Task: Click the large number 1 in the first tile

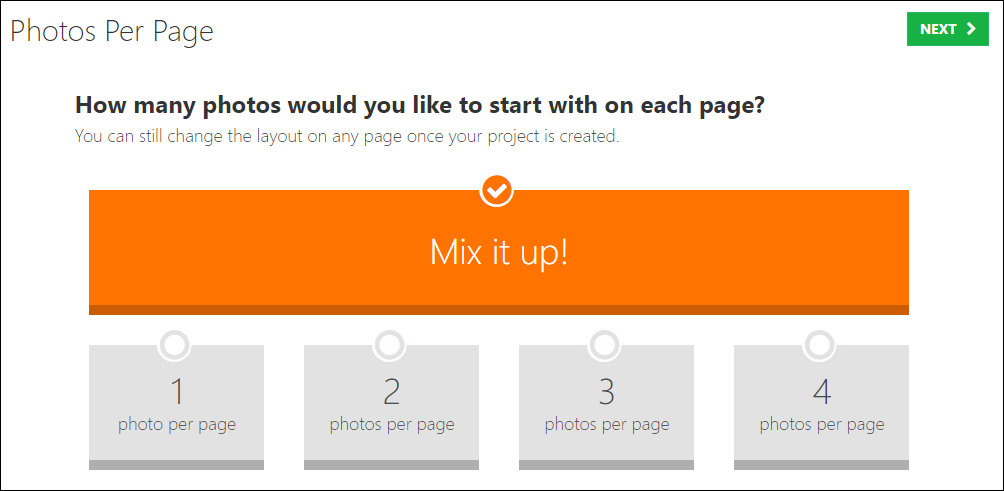Action: [x=177, y=392]
